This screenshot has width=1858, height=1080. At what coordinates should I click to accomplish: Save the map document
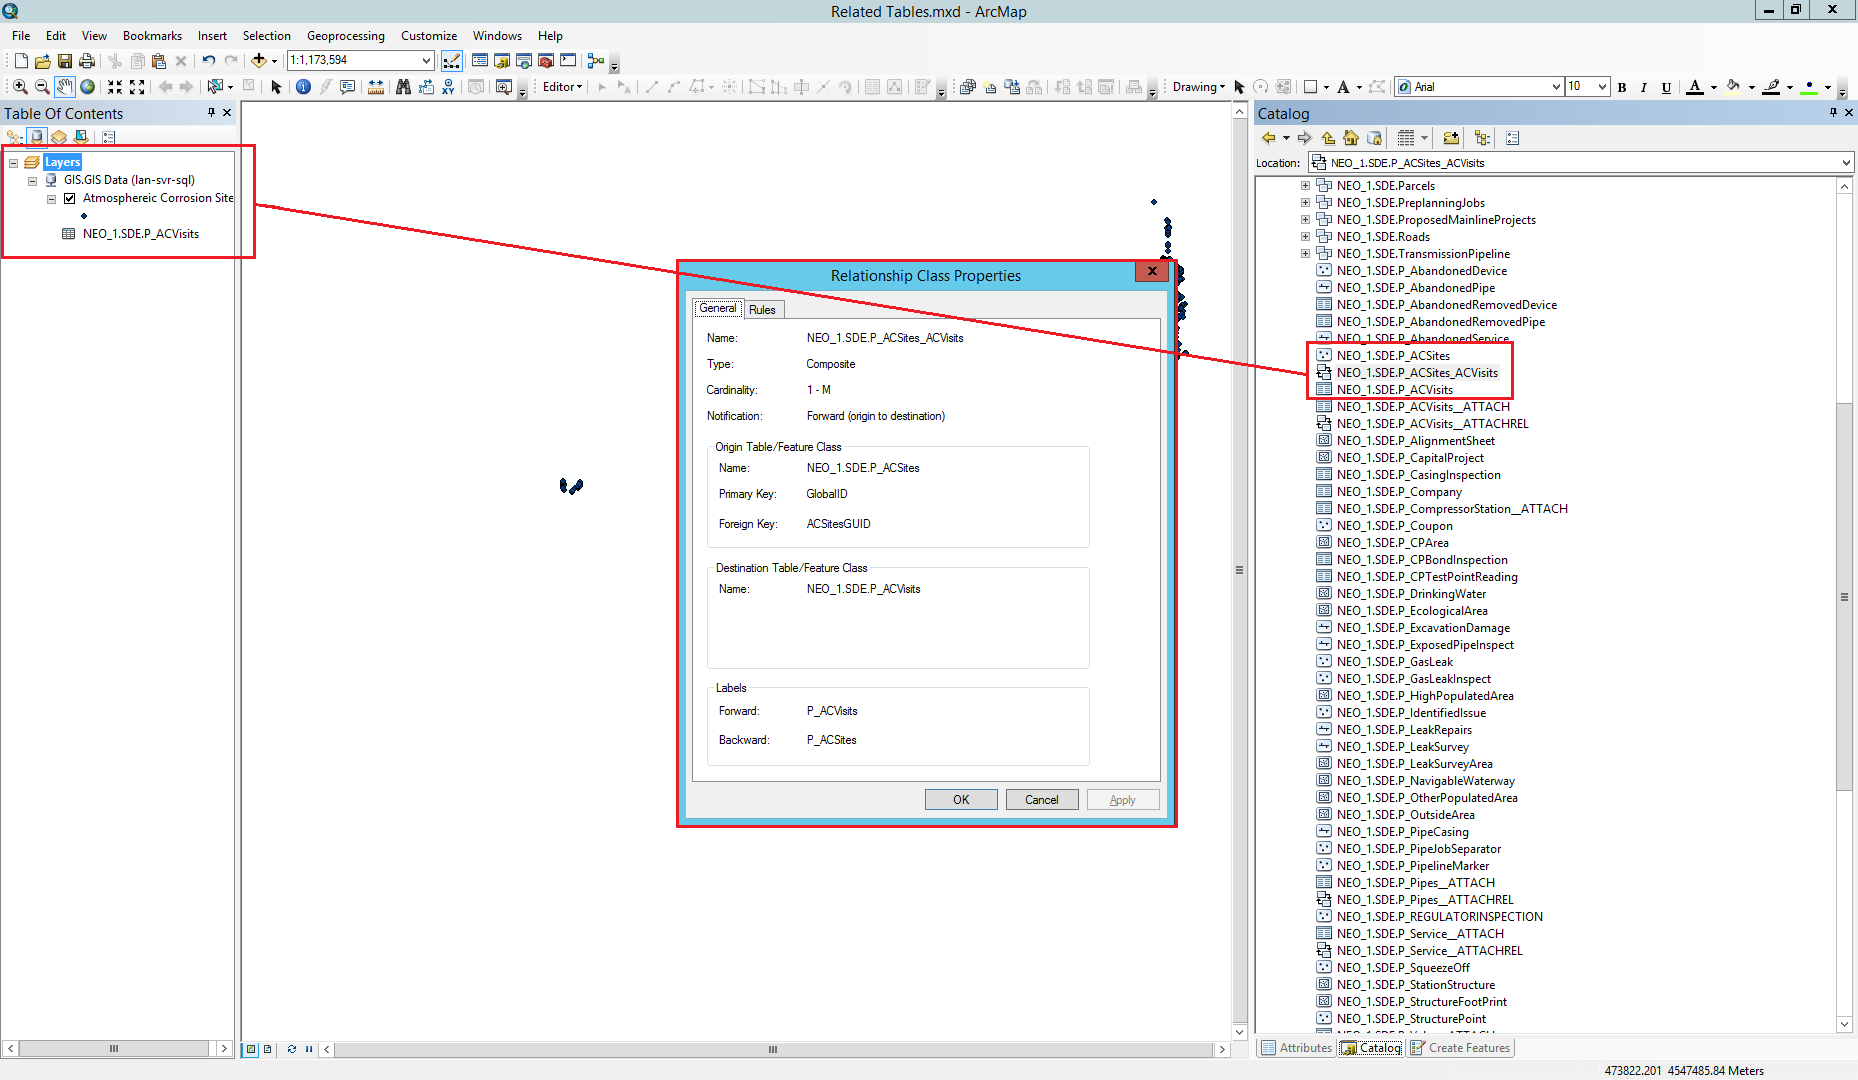click(x=65, y=61)
